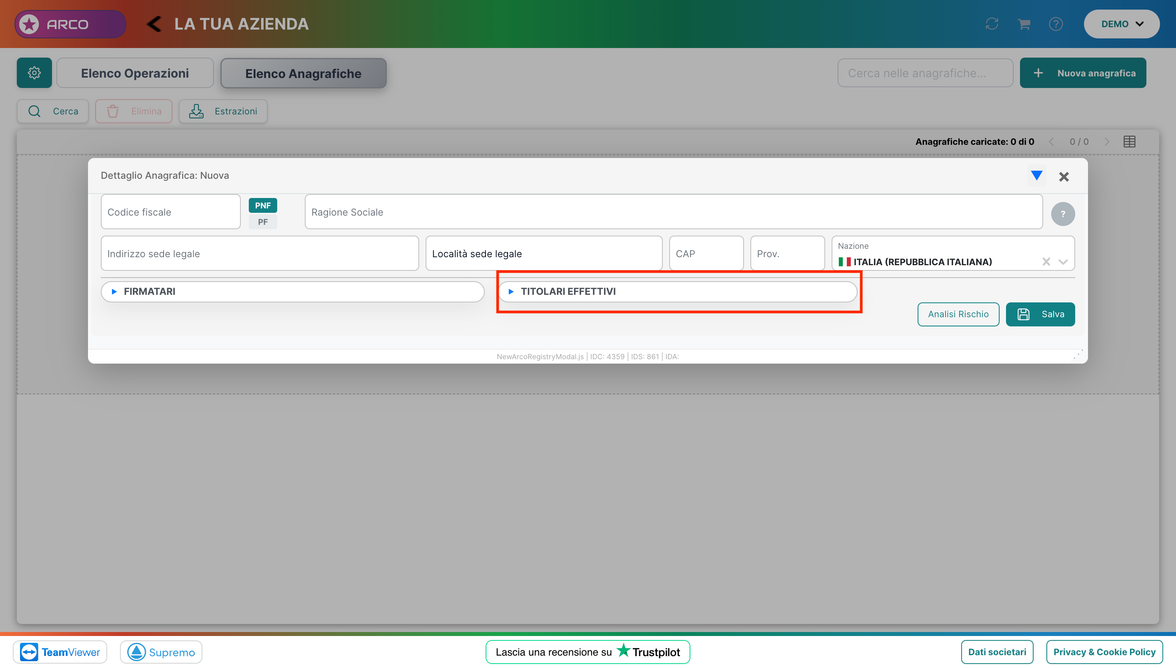Image resolution: width=1176 pixels, height=668 pixels.
Task: Switch to the Elenco Anagrafiche tab
Action: (303, 73)
